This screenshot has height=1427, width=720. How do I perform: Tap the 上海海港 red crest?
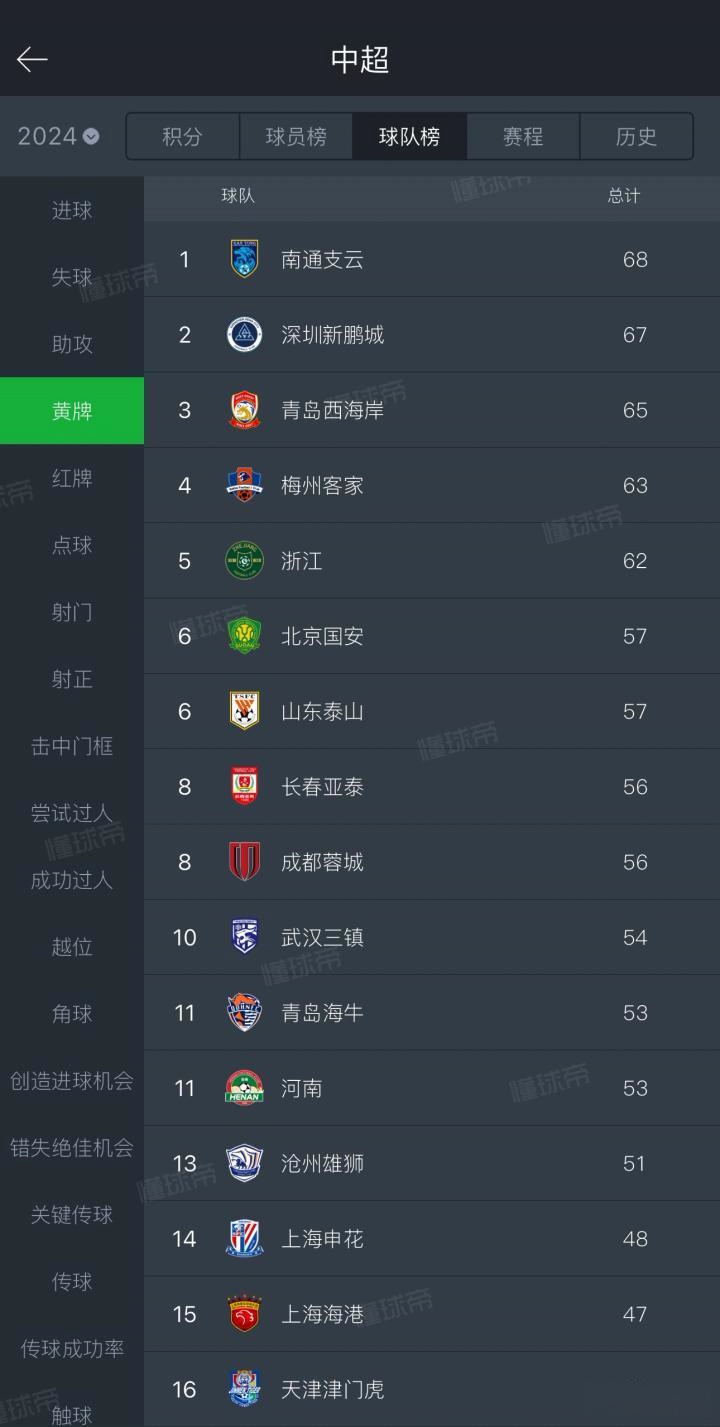pos(244,1314)
